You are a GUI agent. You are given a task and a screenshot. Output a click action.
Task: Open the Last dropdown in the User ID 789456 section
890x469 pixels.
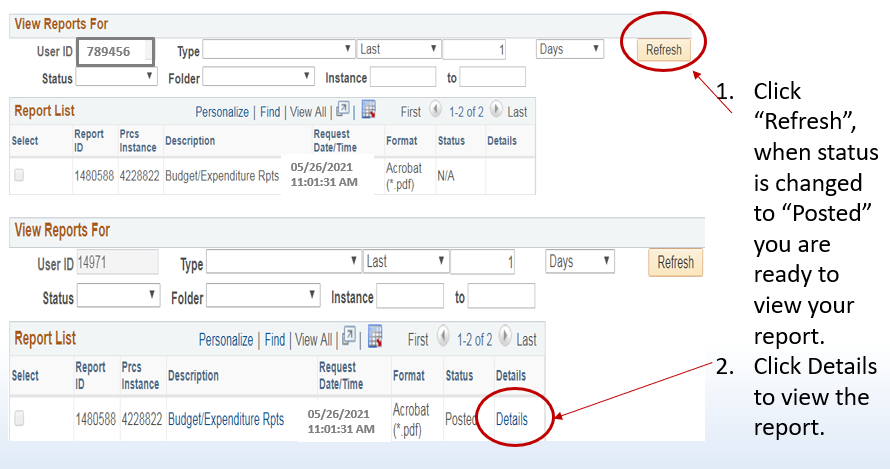(399, 49)
